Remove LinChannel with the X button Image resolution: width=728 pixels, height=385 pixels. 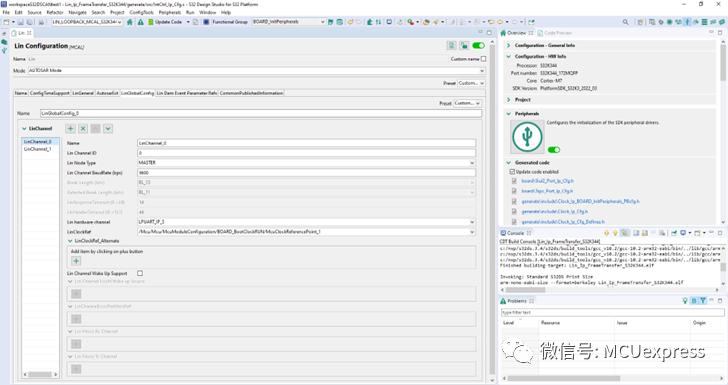click(83, 129)
